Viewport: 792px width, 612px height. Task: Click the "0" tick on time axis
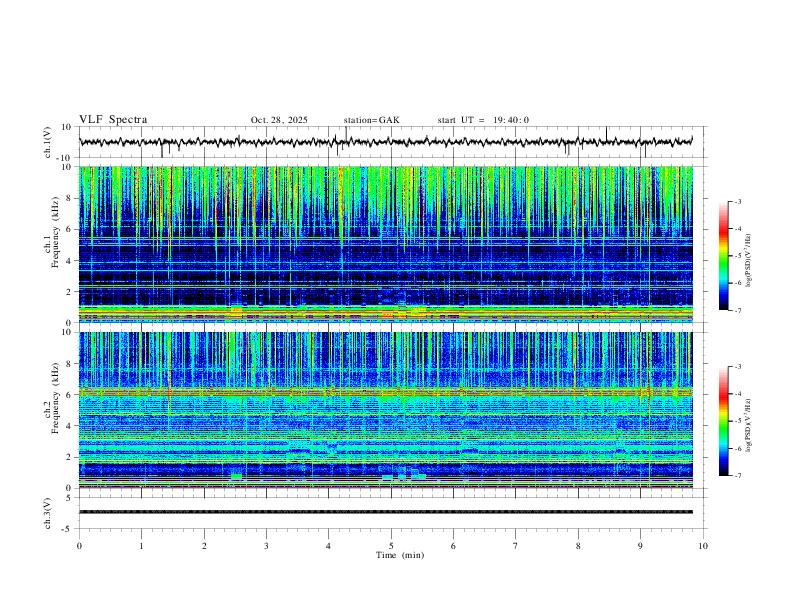click(79, 546)
